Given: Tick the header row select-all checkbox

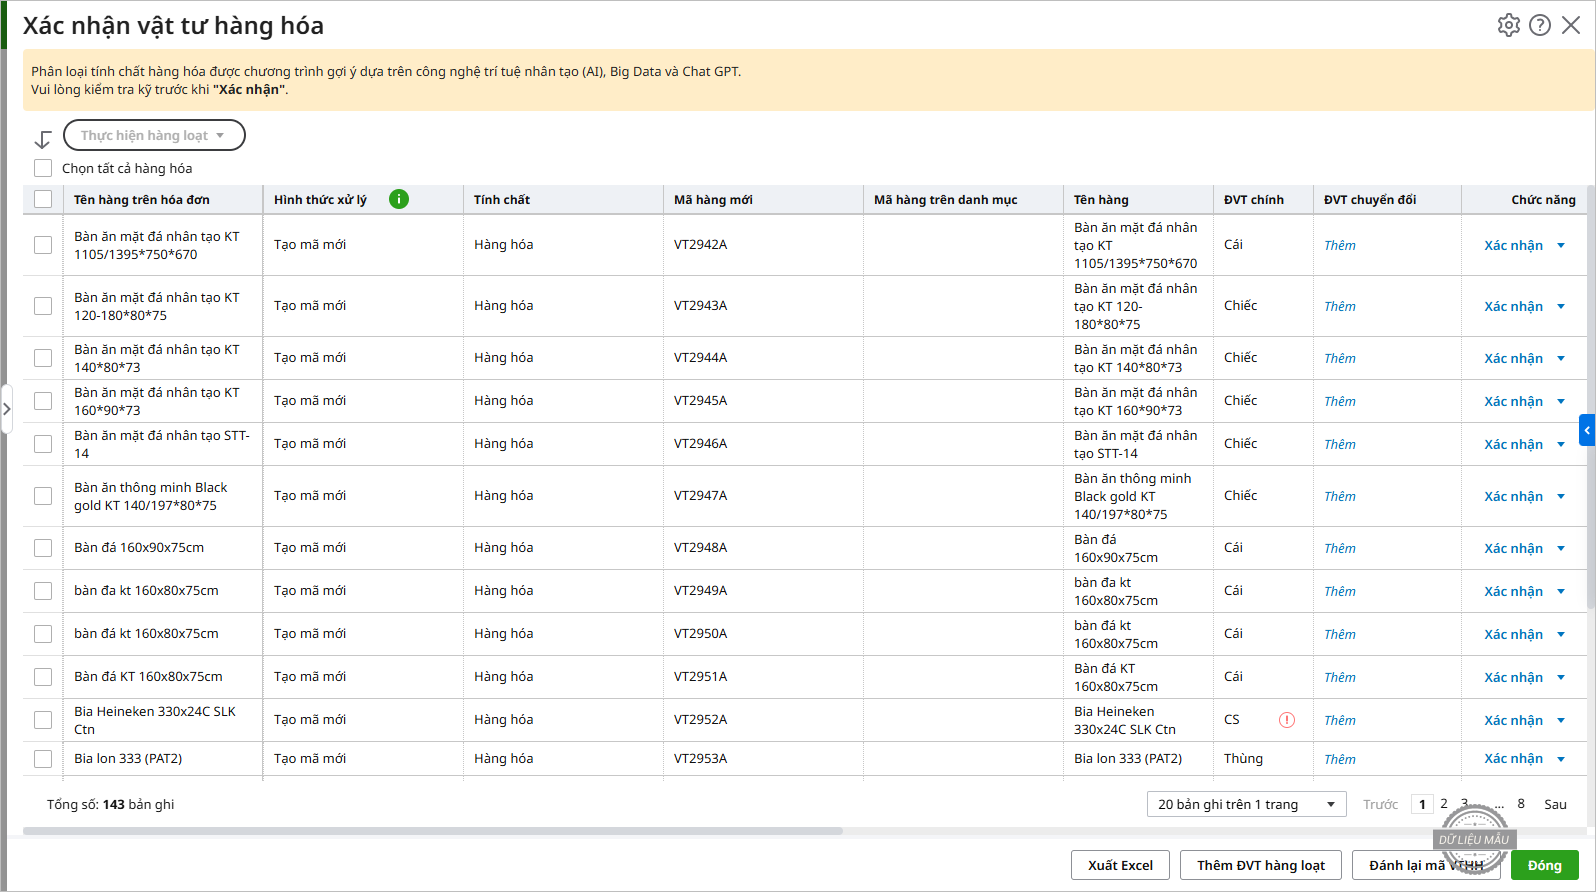Looking at the screenshot, I should pos(43,199).
